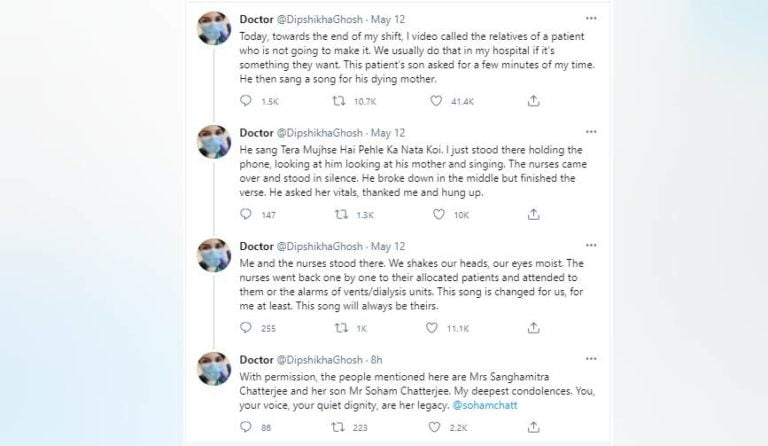The height and width of the screenshot is (446, 768).
Task: Like the tweet with 11.1K likes
Action: pyautogui.click(x=435, y=327)
